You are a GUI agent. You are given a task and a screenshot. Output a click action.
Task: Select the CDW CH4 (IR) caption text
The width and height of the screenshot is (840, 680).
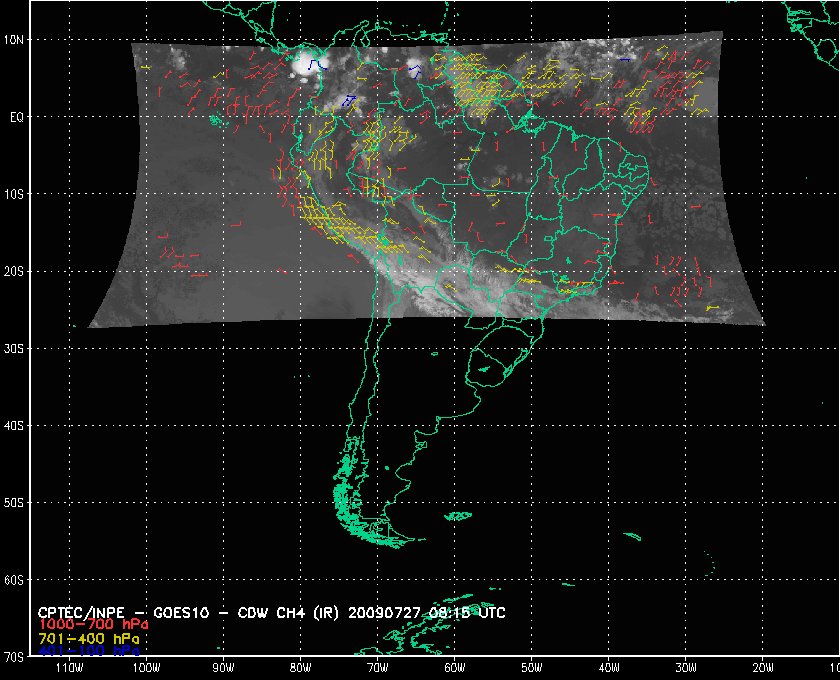pos(288,613)
